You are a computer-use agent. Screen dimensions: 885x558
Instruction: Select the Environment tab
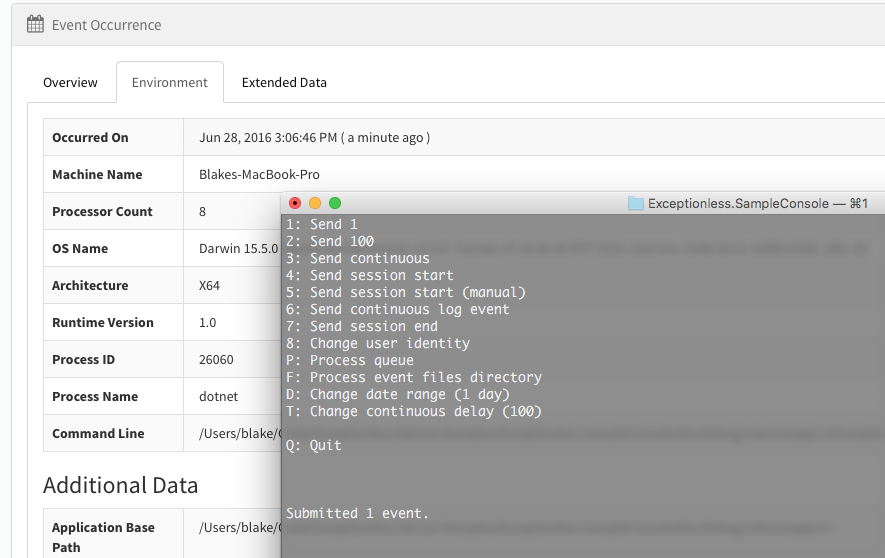(x=170, y=82)
